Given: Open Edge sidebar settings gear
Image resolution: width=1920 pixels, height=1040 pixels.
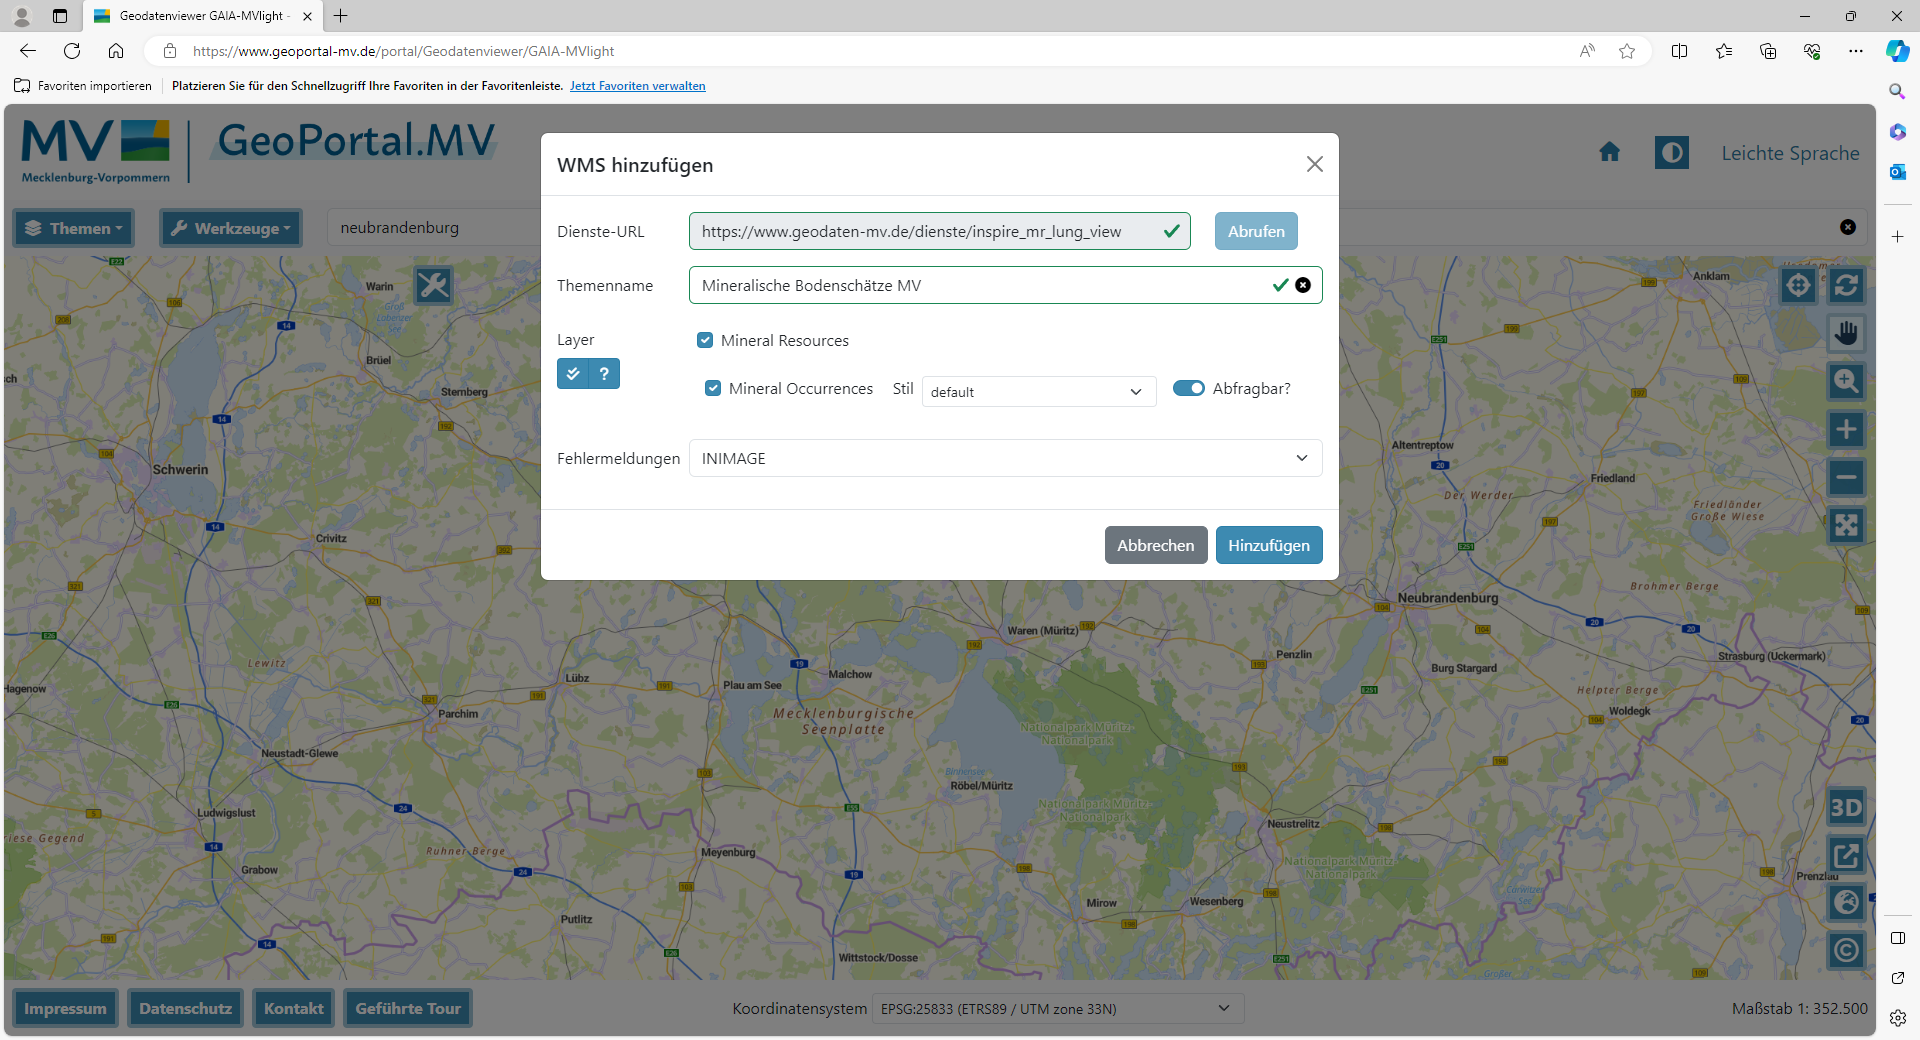Looking at the screenshot, I should tap(1897, 1018).
